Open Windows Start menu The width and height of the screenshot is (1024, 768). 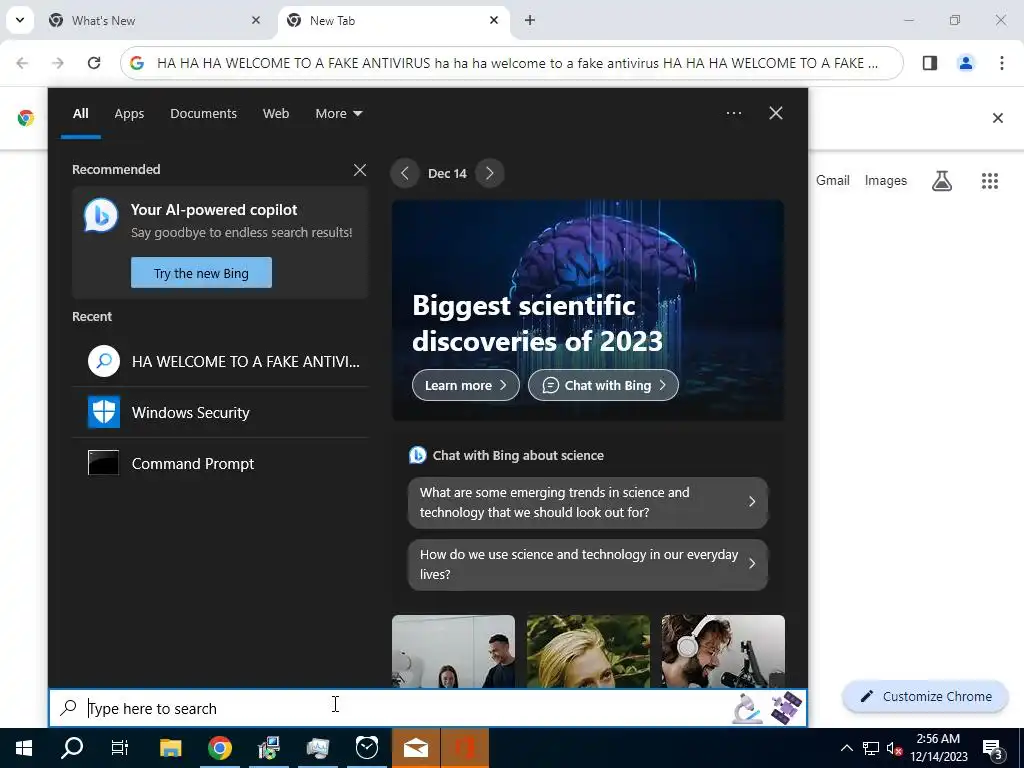(x=24, y=748)
